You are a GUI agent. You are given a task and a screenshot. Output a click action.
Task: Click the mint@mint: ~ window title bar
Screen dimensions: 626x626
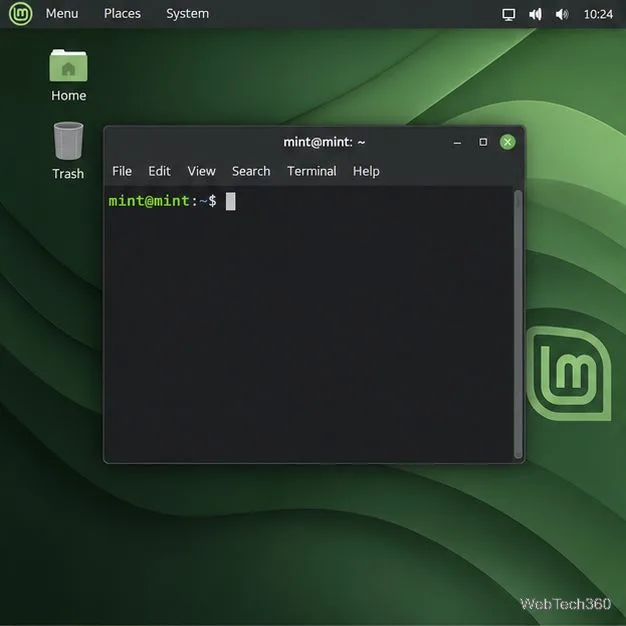tap(314, 142)
